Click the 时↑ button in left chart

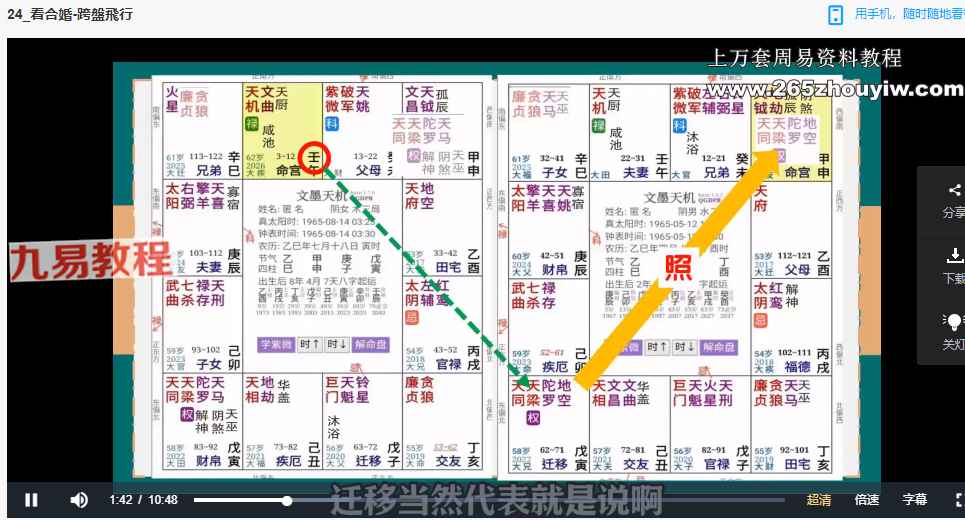(x=310, y=345)
